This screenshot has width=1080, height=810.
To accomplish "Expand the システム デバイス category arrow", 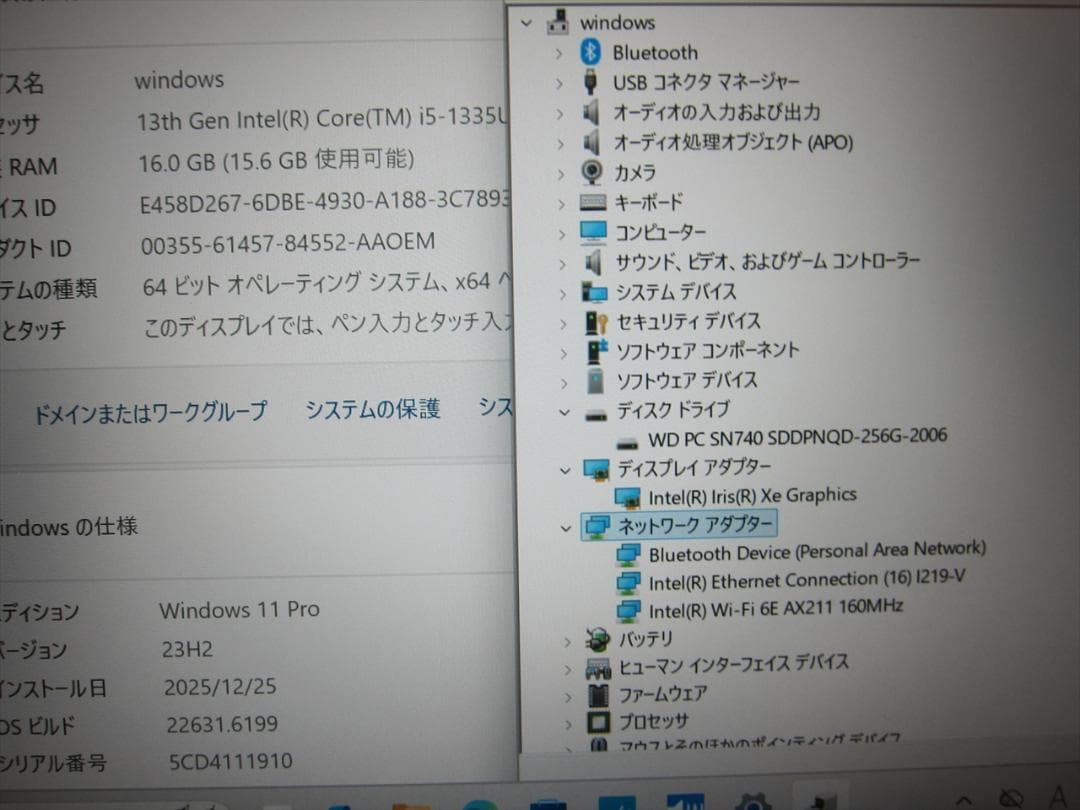I will click(563, 294).
